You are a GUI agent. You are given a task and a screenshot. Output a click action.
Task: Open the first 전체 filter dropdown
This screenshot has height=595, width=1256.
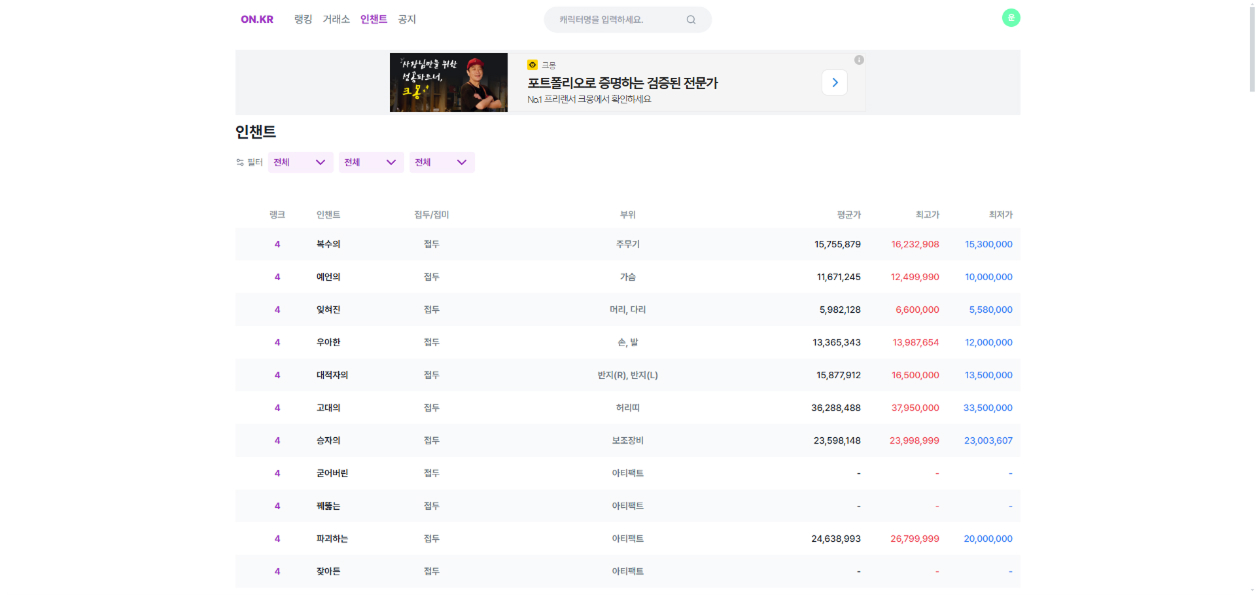click(301, 162)
